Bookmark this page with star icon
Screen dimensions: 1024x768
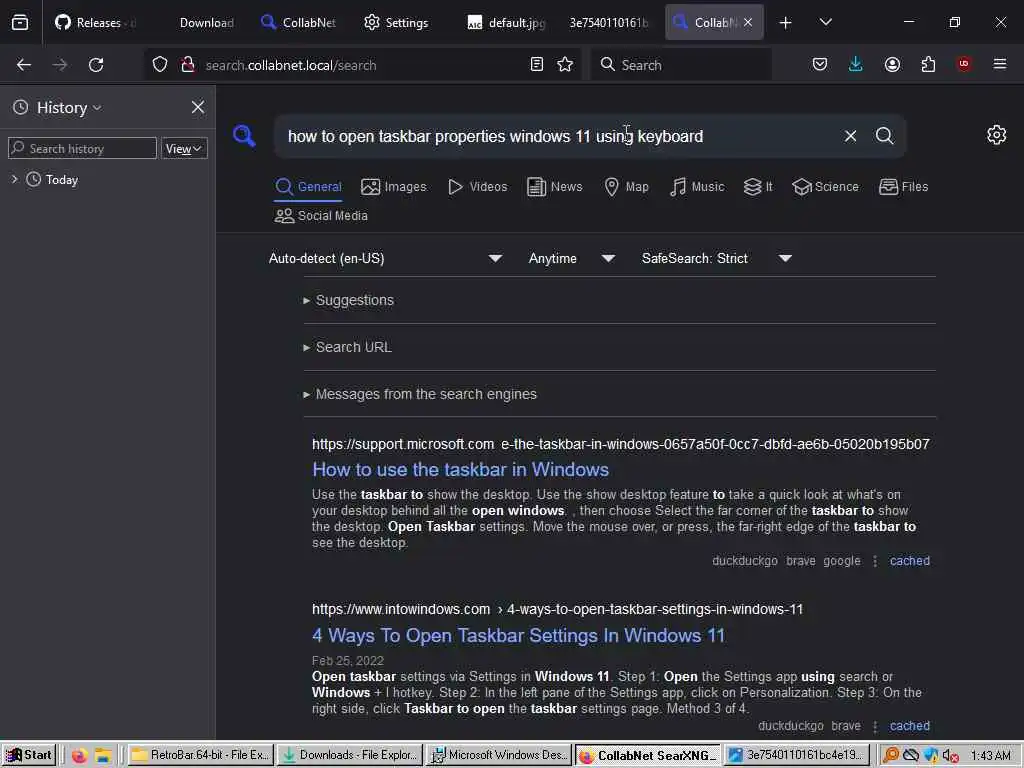[566, 65]
